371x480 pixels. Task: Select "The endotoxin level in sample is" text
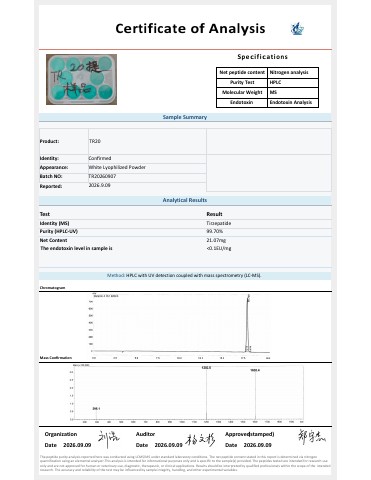pyautogui.click(x=76, y=248)
